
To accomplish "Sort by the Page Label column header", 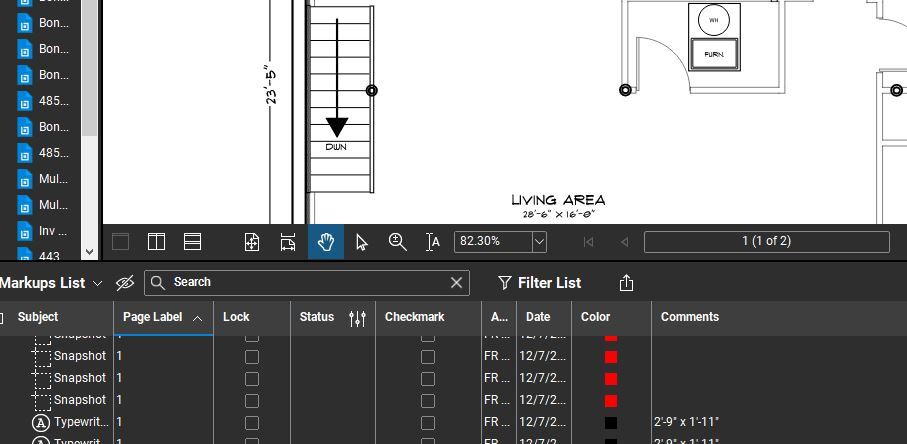I will [153, 317].
